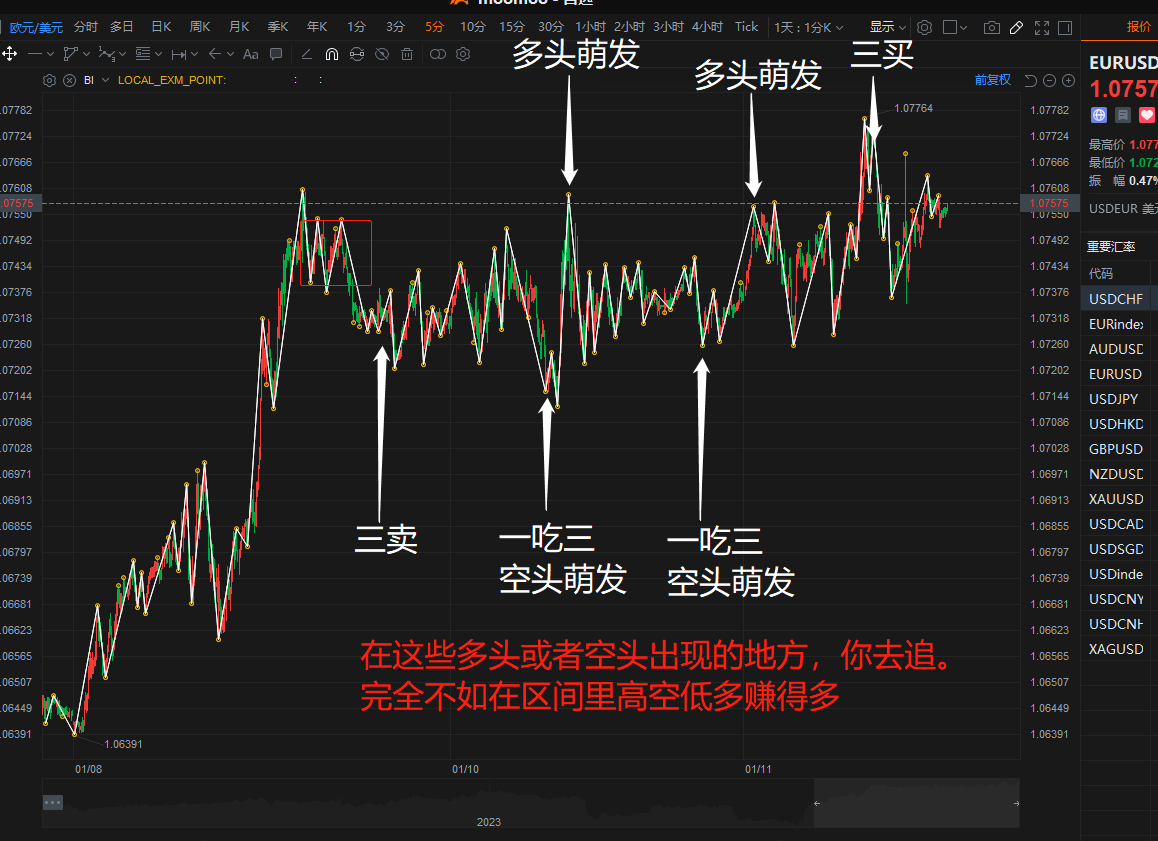Select XAUUSD in exchange rate list
The width and height of the screenshot is (1158, 841).
(x=1119, y=499)
